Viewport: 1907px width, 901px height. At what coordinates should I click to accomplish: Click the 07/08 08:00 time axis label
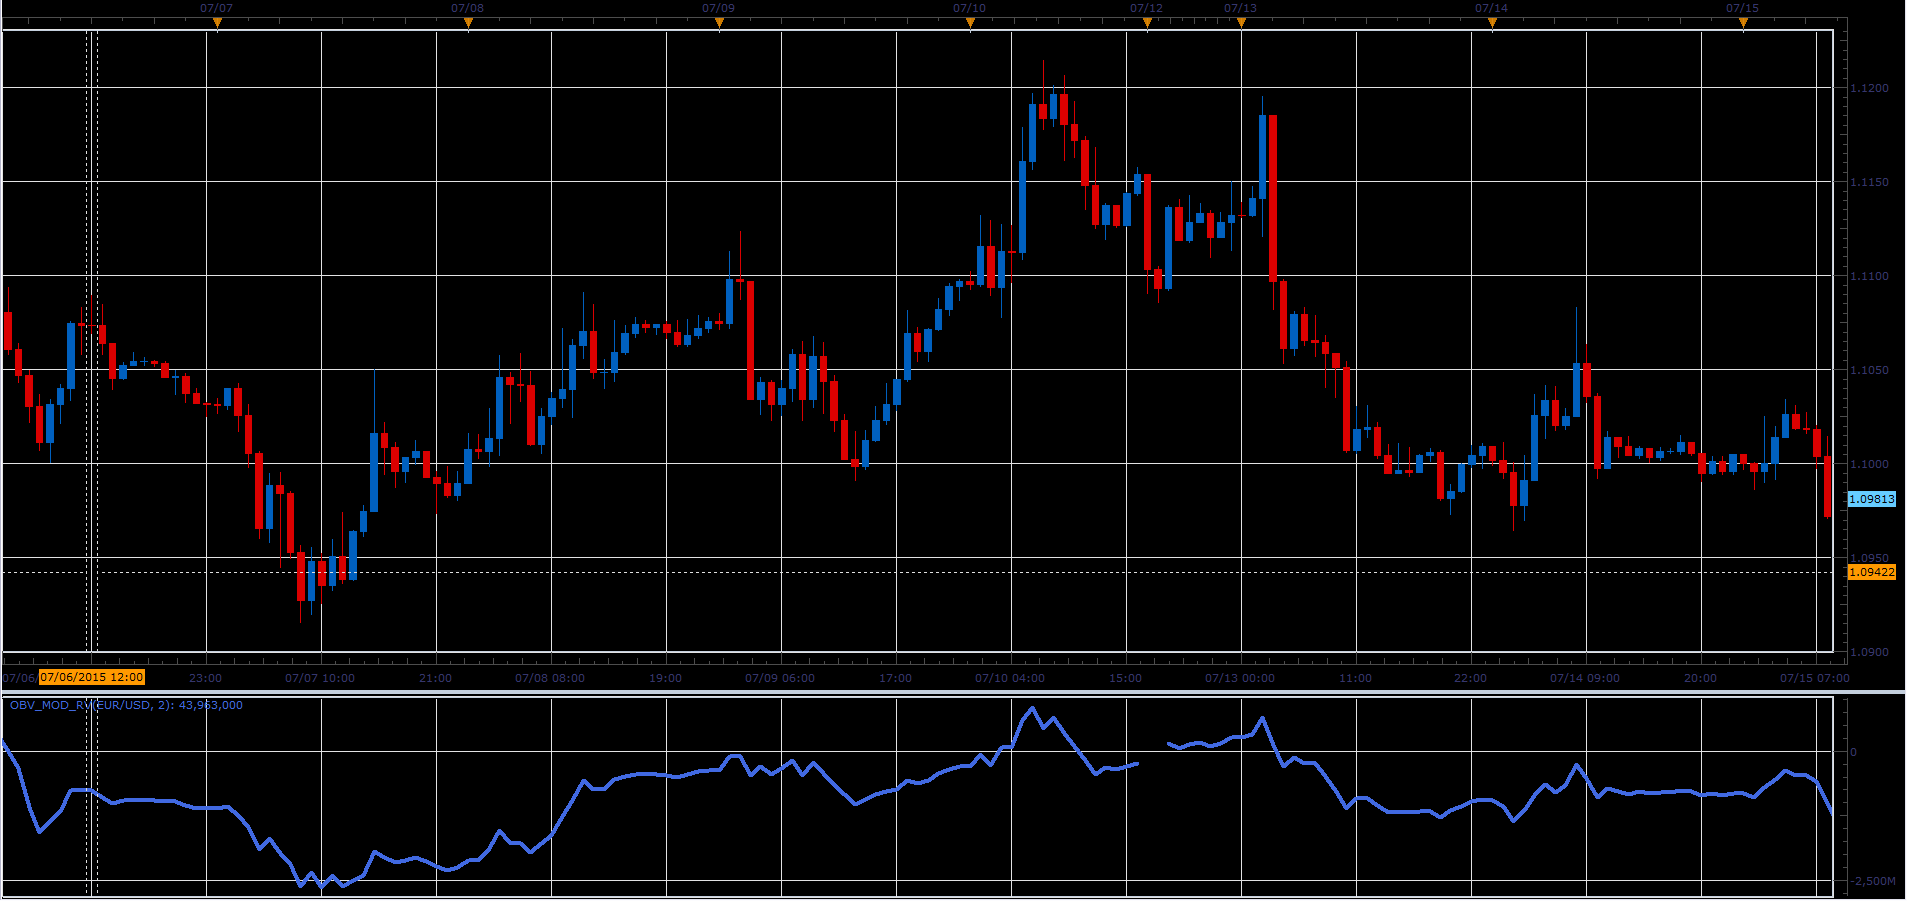pos(550,678)
